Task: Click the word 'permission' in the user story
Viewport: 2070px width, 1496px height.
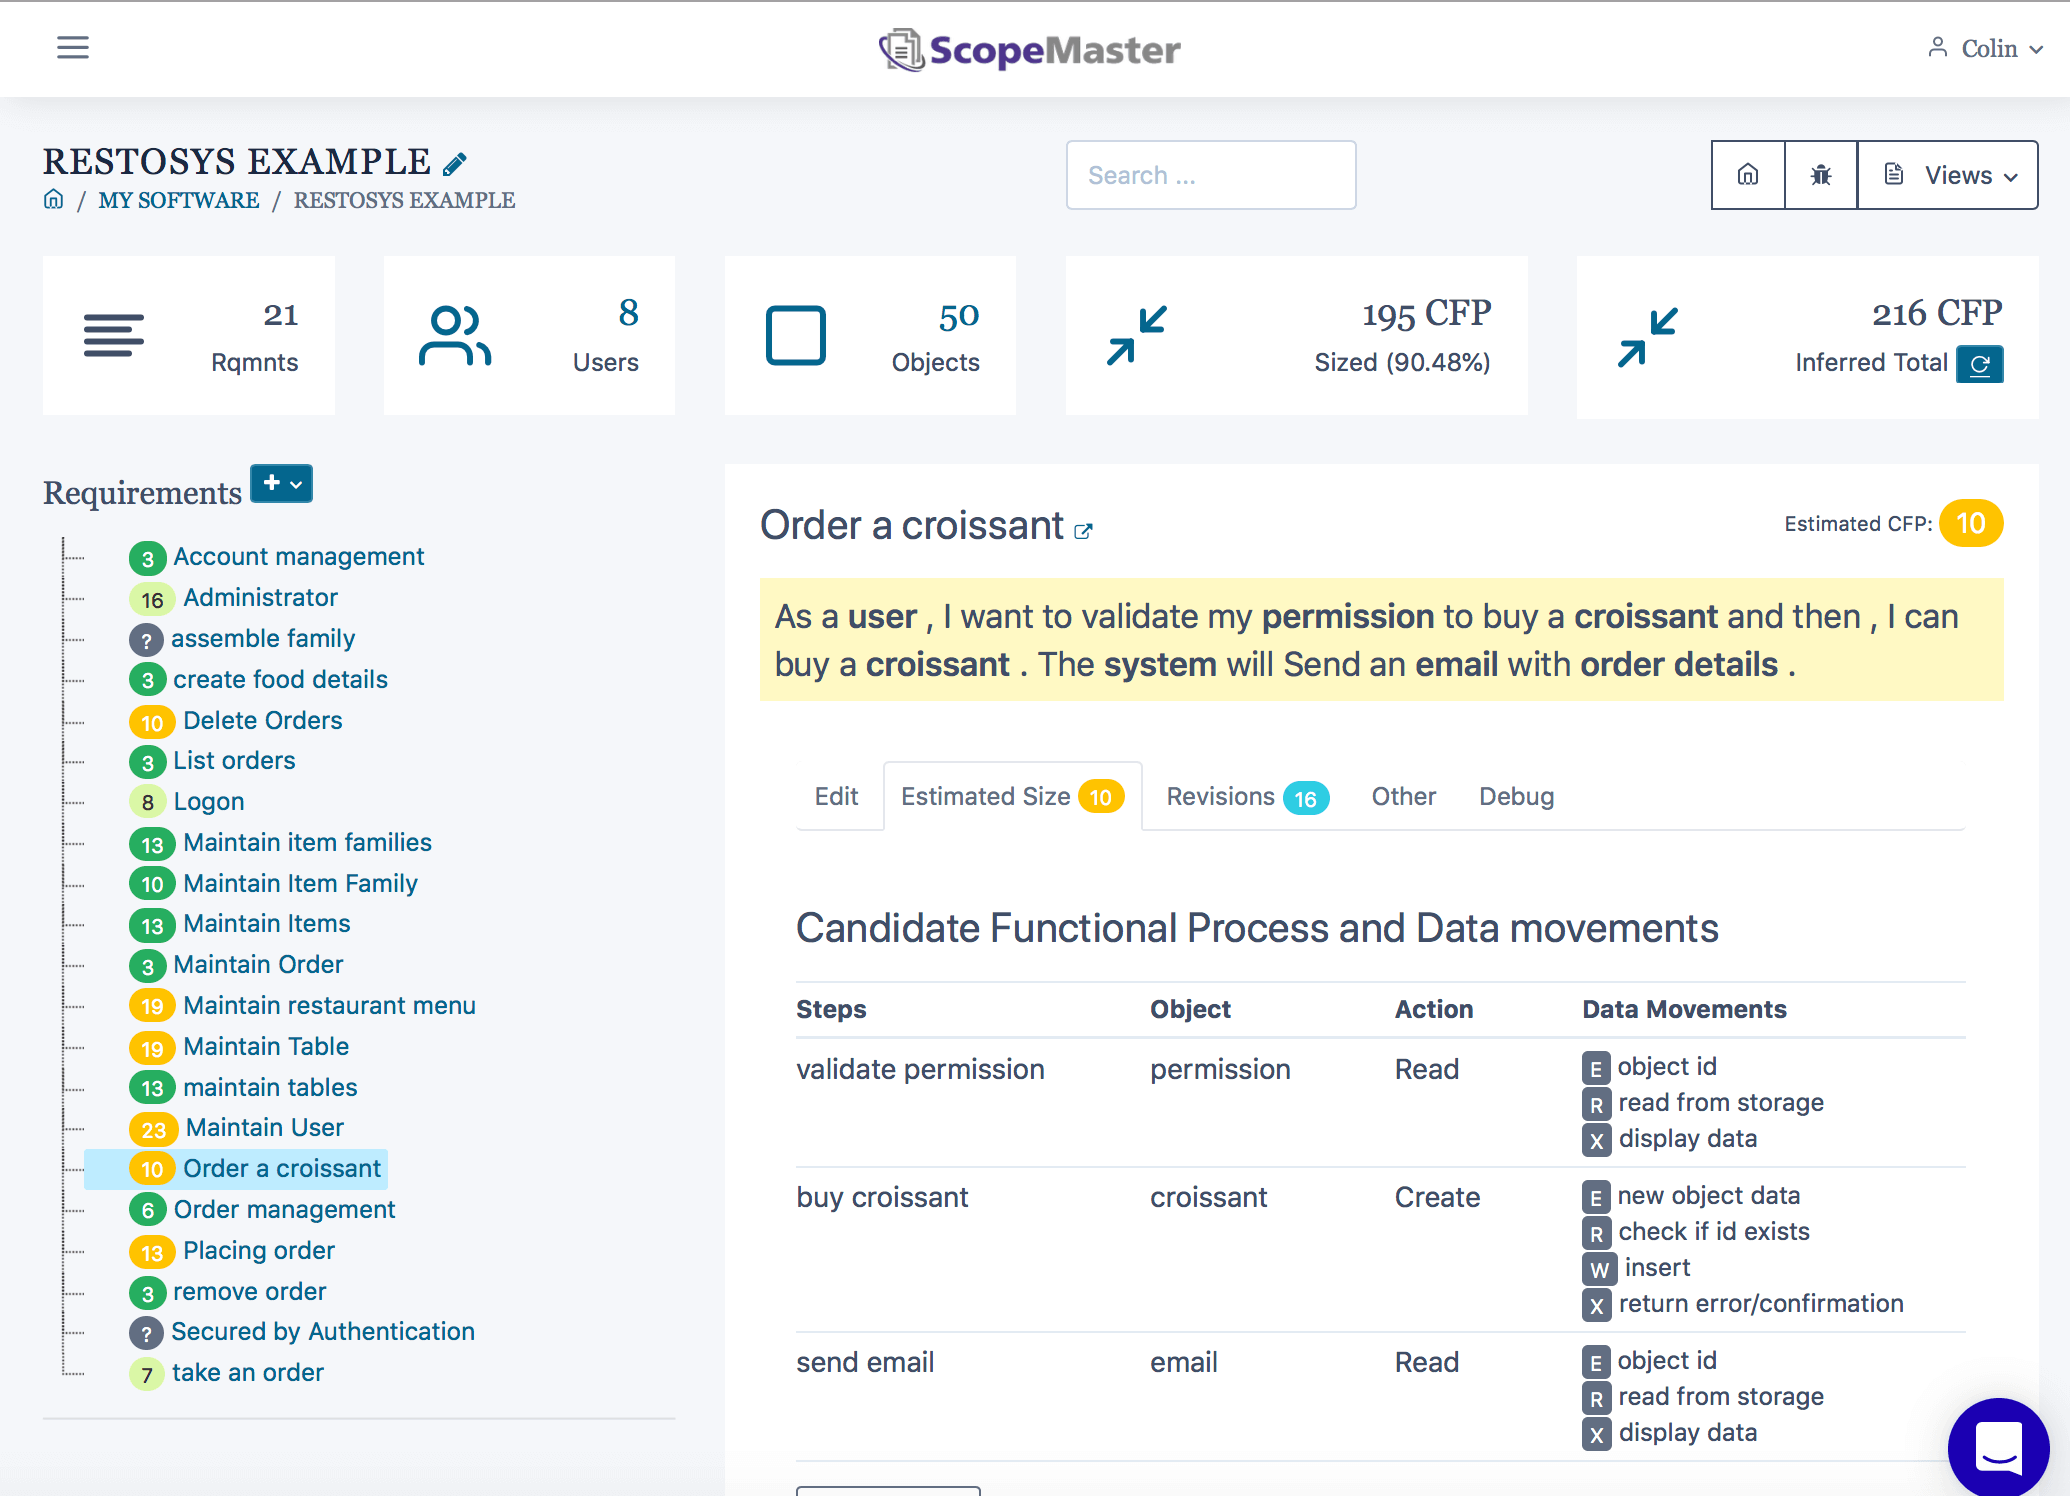Action: pyautogui.click(x=1347, y=617)
